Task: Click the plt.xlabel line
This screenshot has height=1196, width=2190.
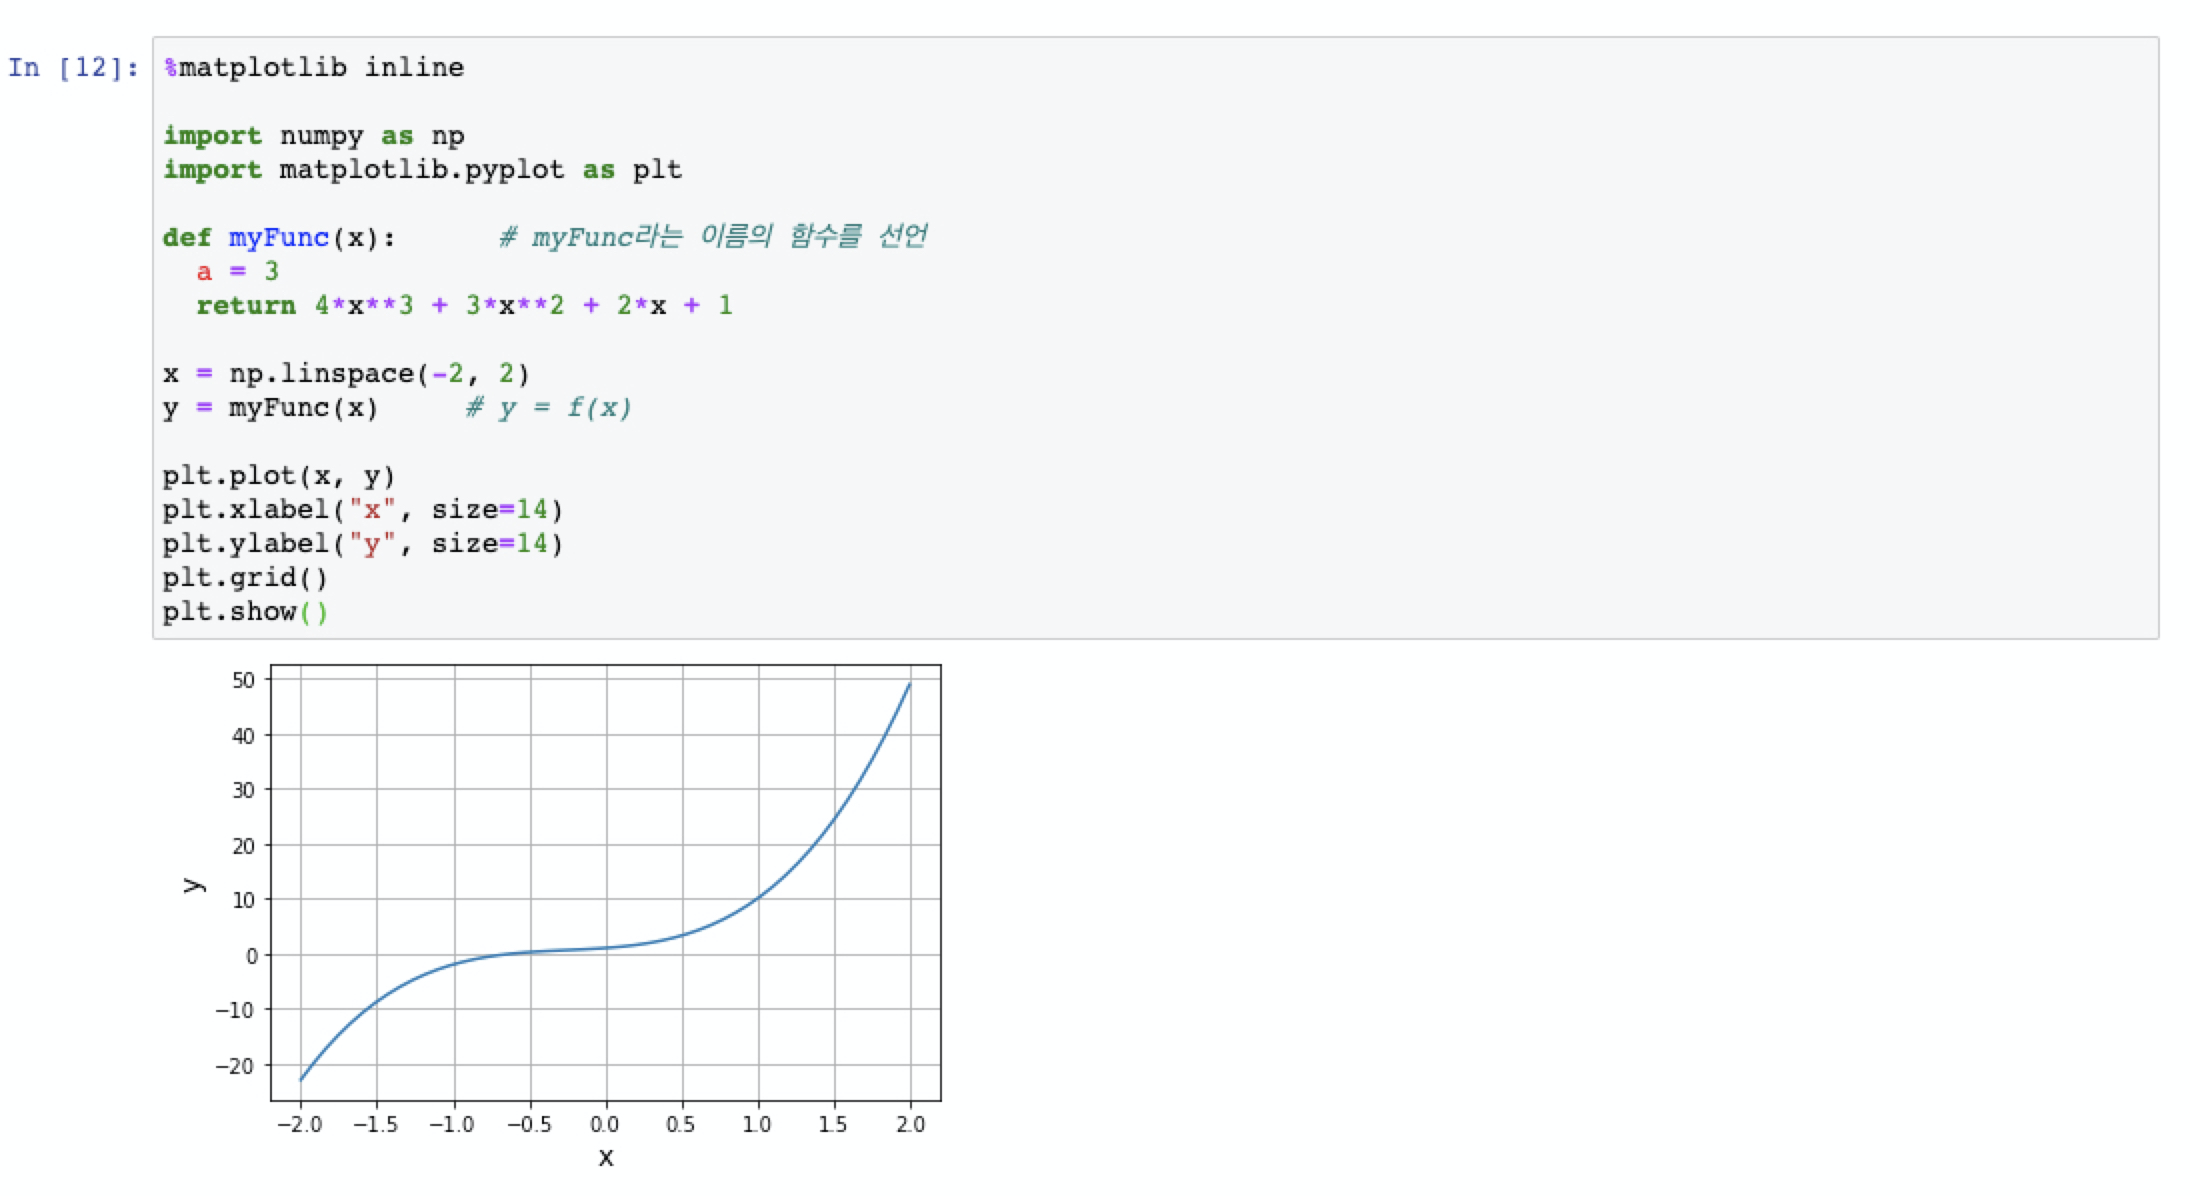Action: click(x=362, y=509)
